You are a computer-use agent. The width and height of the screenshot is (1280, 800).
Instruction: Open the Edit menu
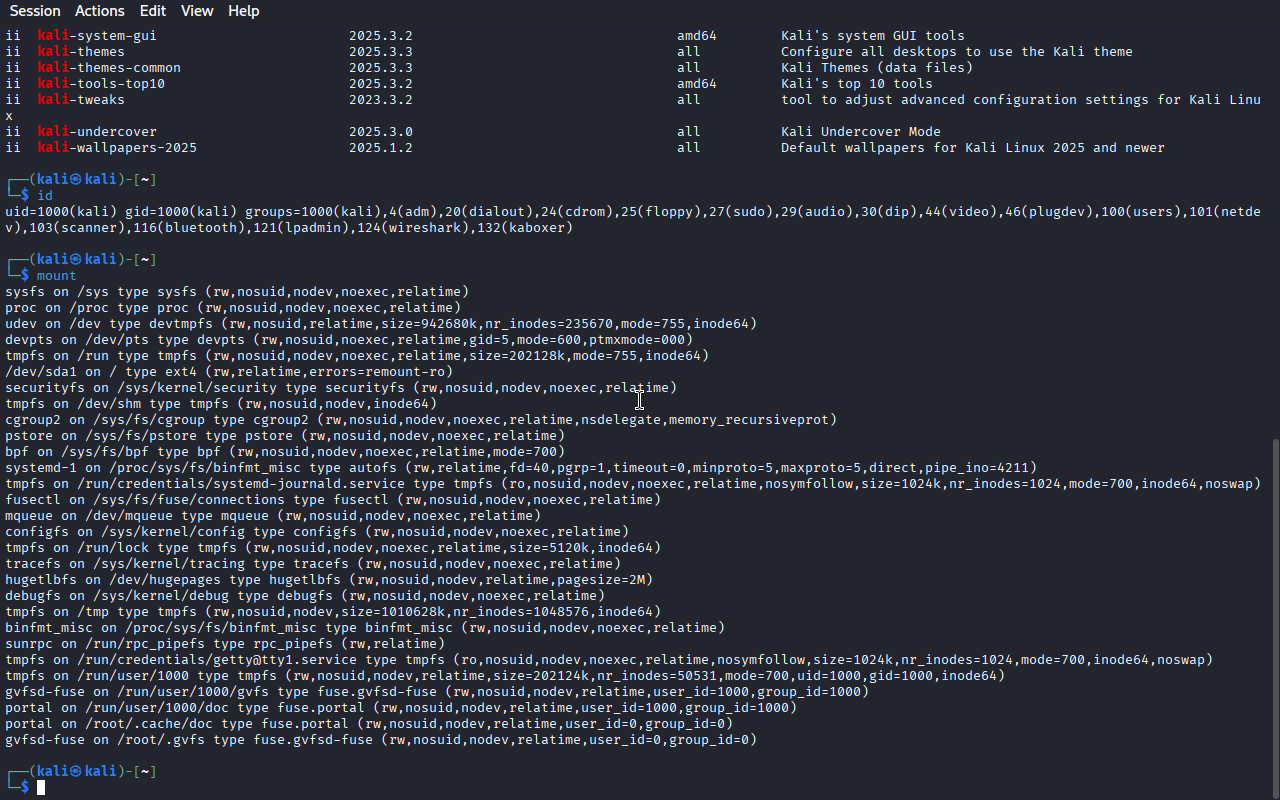pyautogui.click(x=153, y=11)
